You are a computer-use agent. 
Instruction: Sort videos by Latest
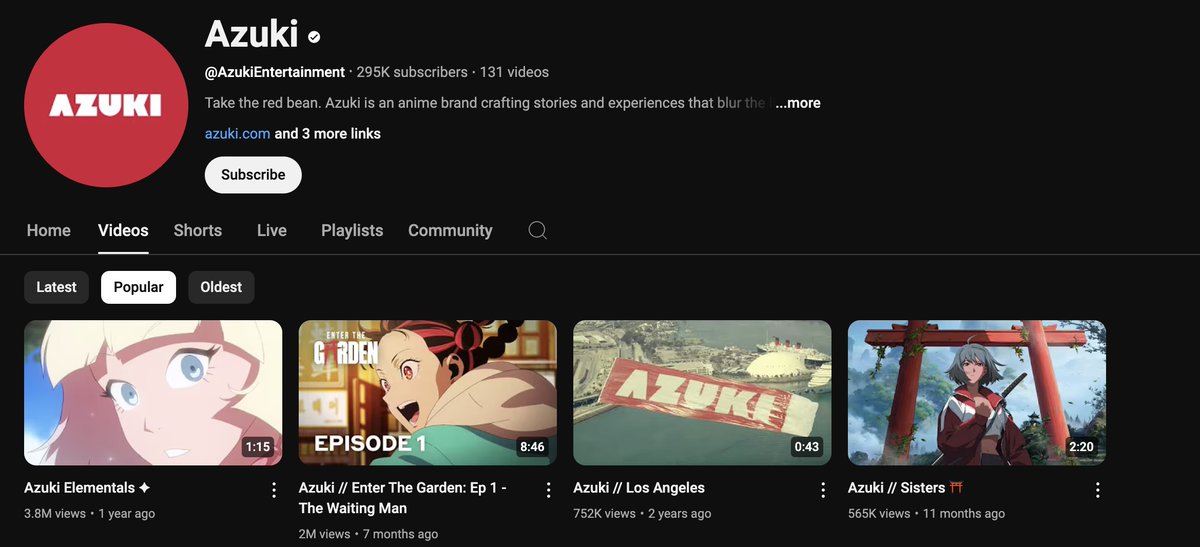(x=56, y=287)
